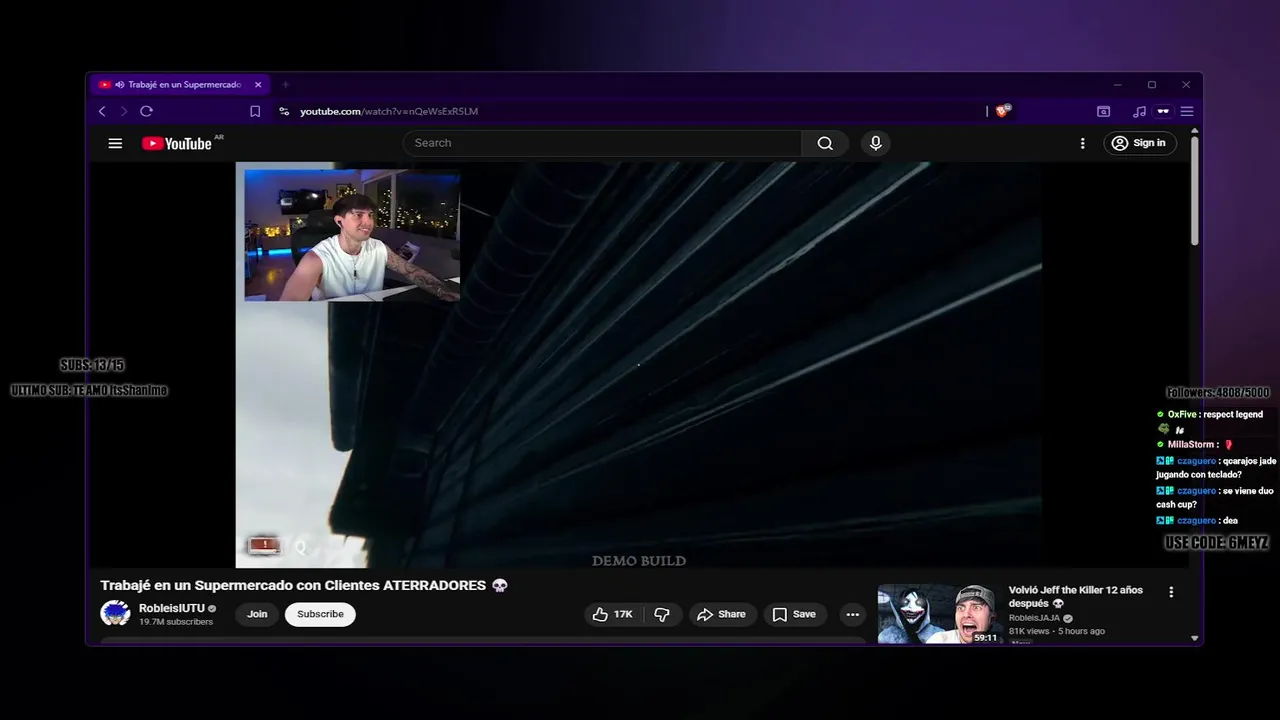Click the ULTIMO SUB: TE AMO ItsShanime text
This screenshot has width=1280, height=720.
click(89, 391)
